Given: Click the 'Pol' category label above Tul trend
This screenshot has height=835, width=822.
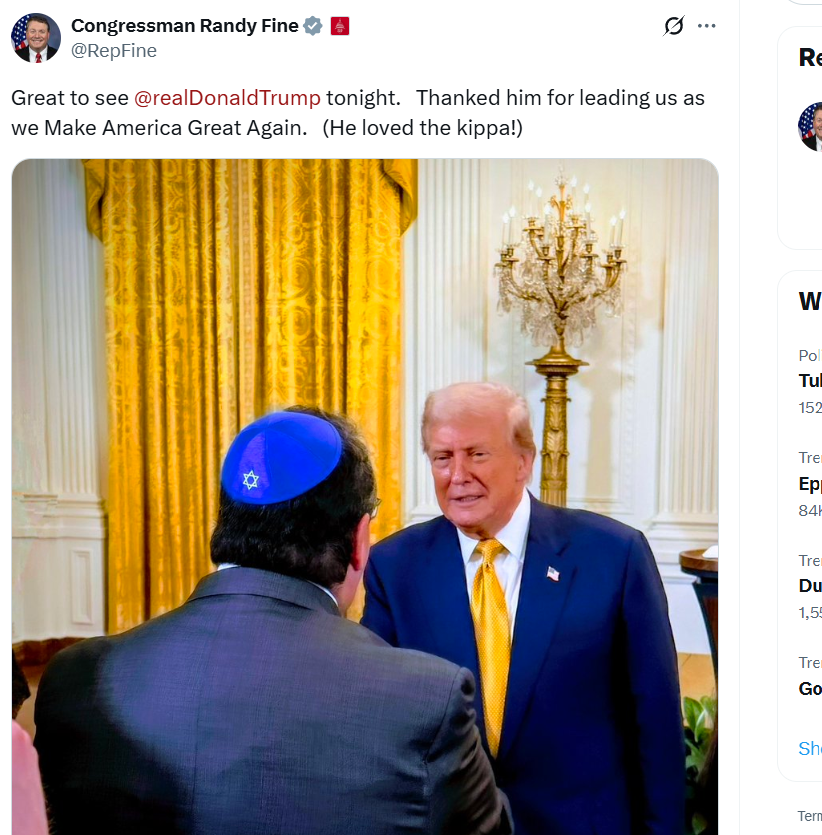Looking at the screenshot, I should click(810, 355).
